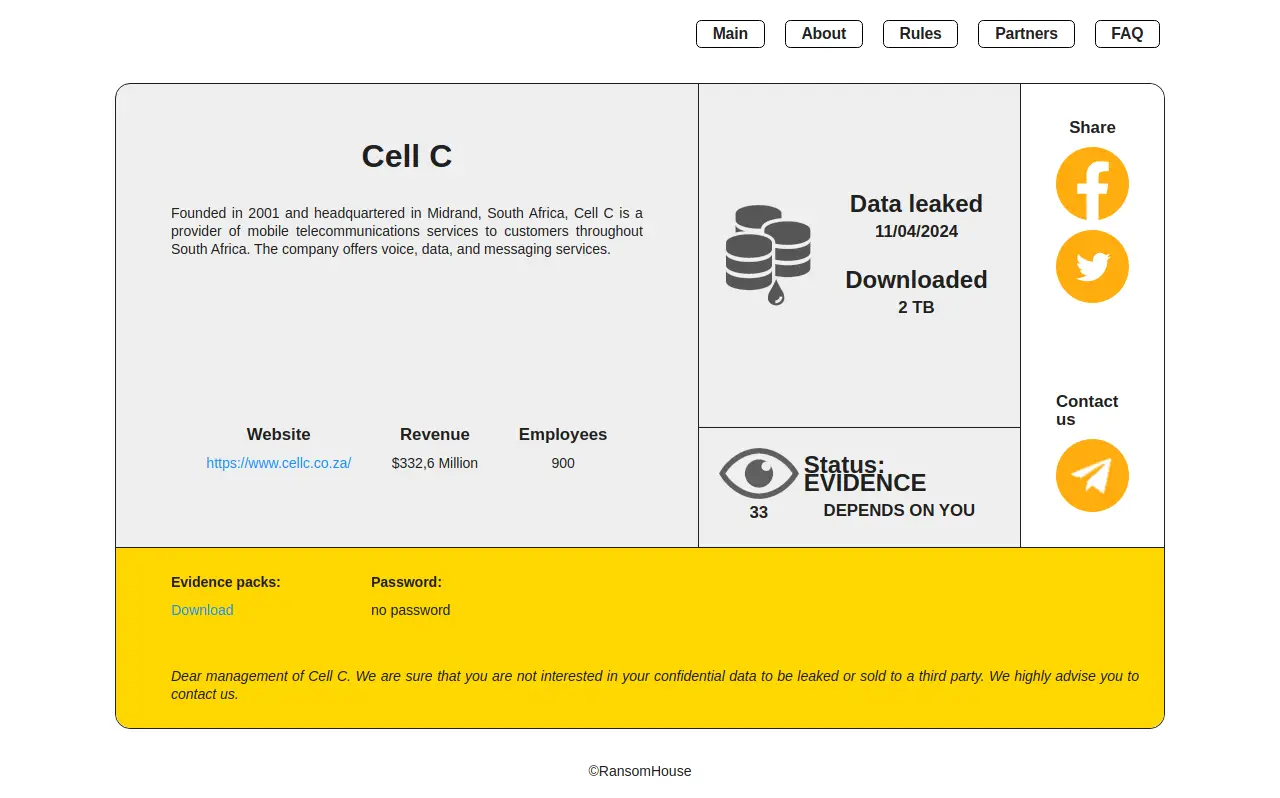Click the $332,6 Million revenue value
The height and width of the screenshot is (798, 1280).
tap(434, 463)
